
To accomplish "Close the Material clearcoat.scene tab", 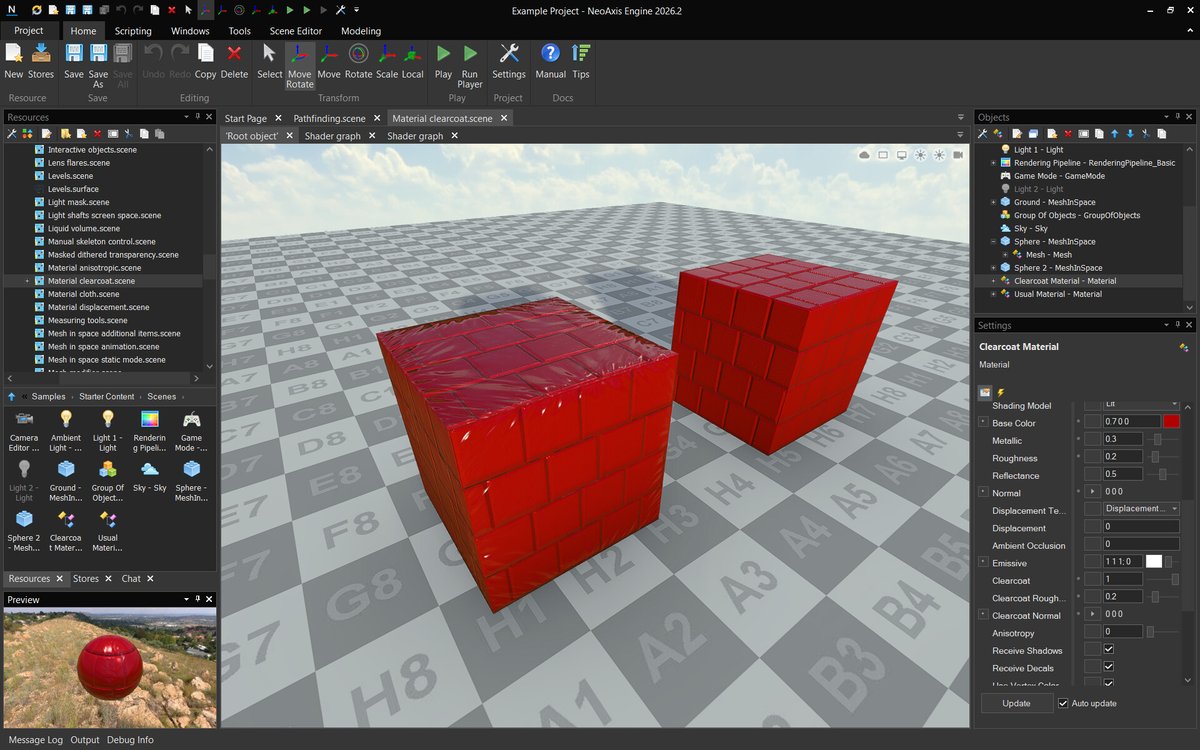I will tap(504, 118).
